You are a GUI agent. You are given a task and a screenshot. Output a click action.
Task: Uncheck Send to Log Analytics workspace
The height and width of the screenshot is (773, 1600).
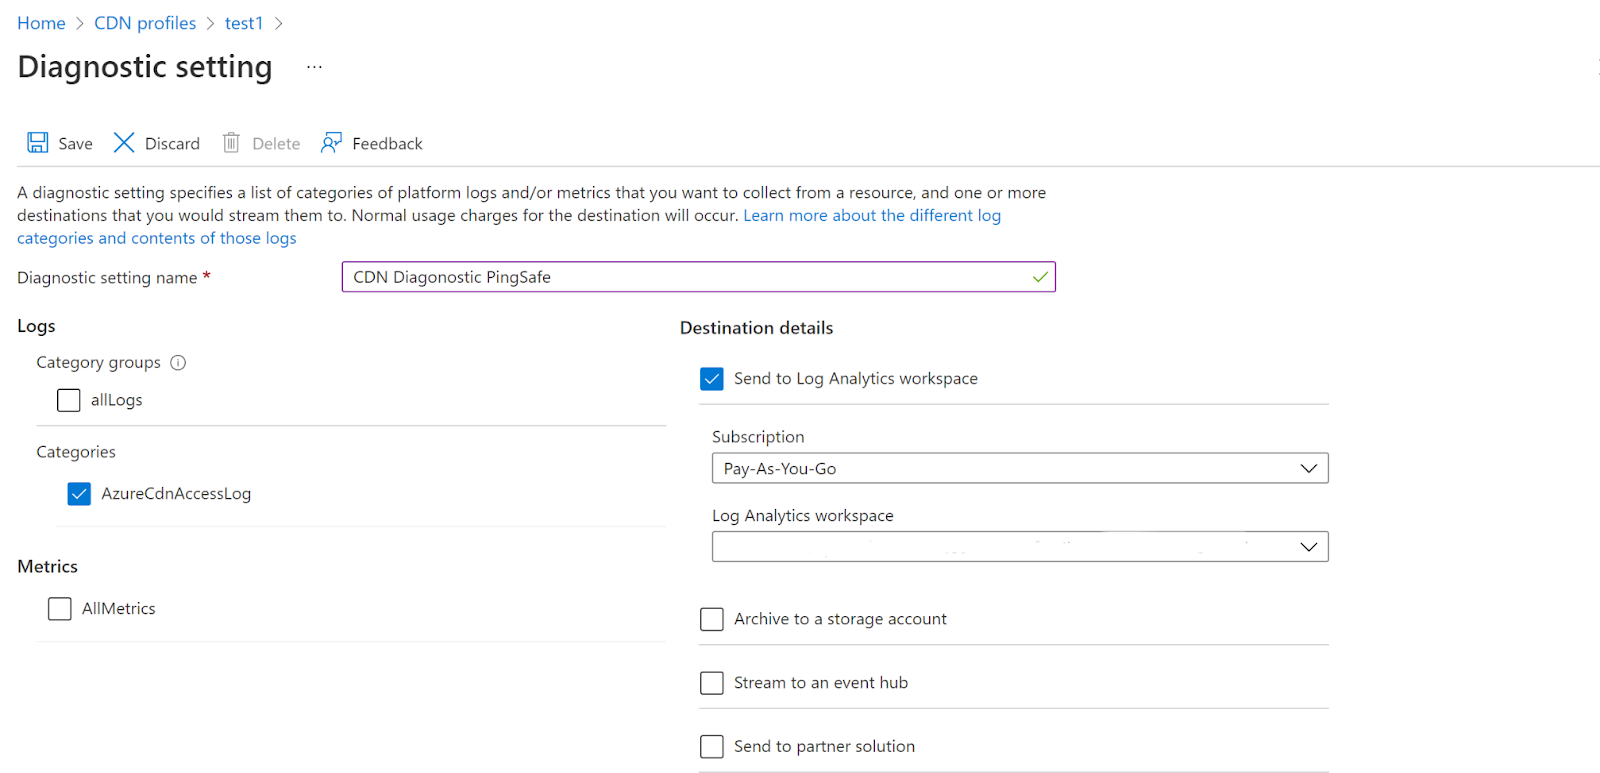712,379
